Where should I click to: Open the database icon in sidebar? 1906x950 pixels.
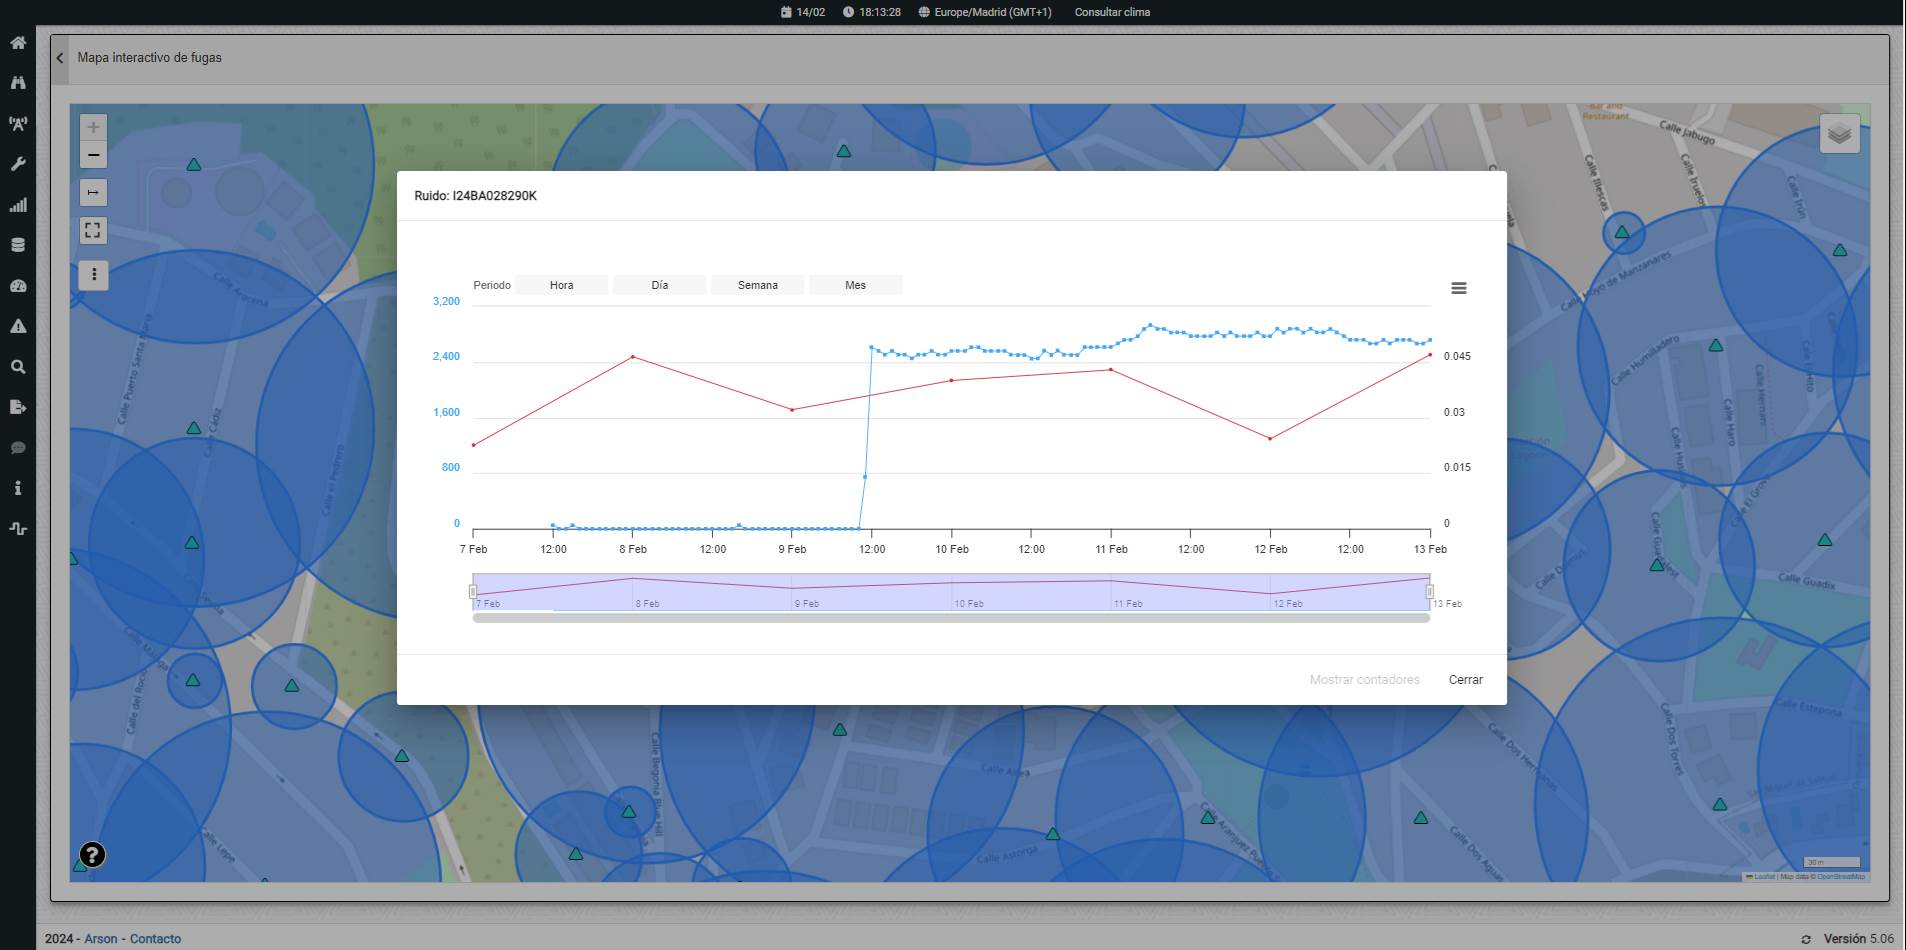[18, 245]
